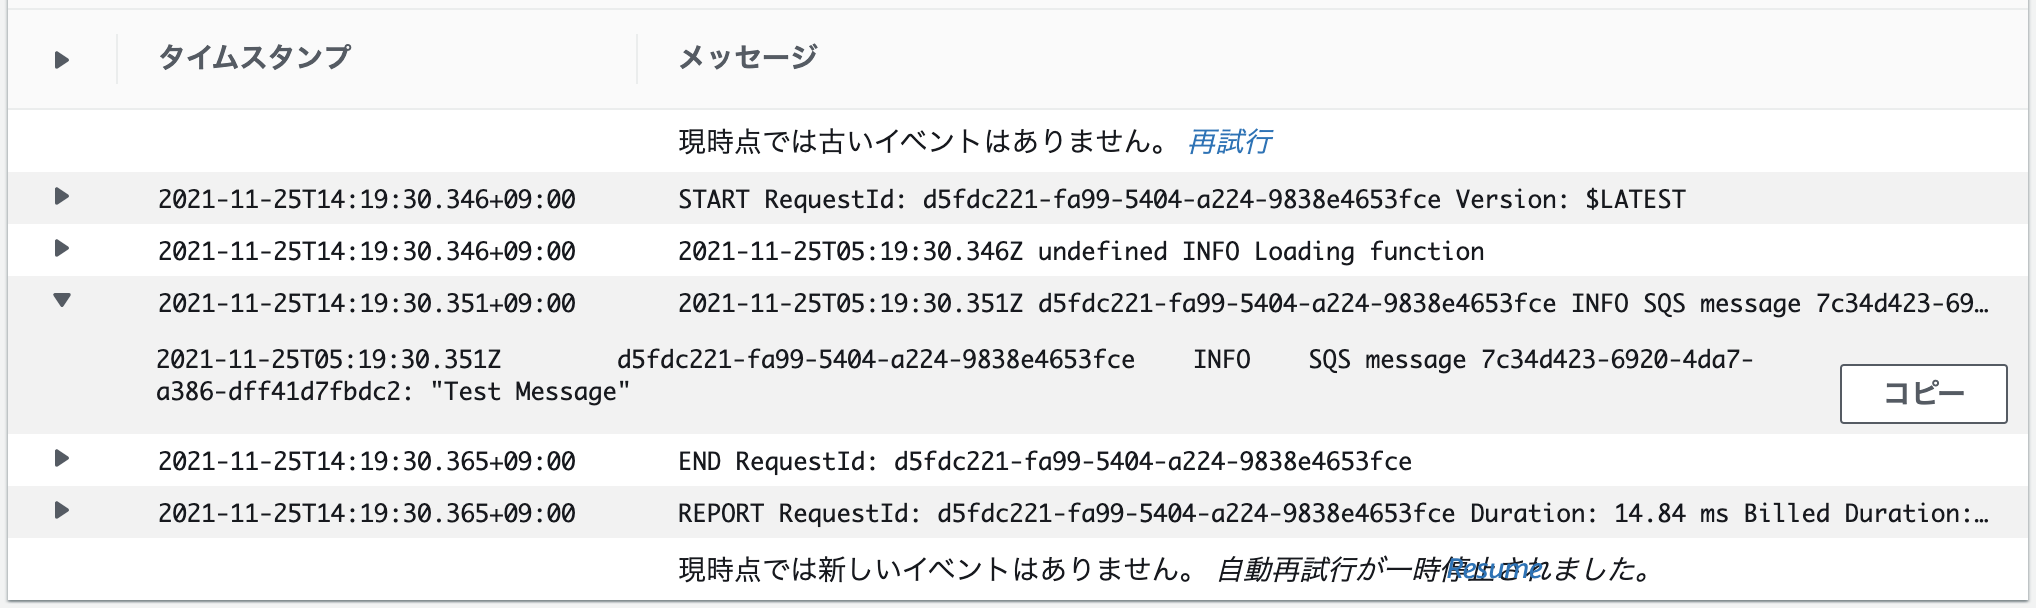This screenshot has width=2036, height=608.
Task: Click the END RequestId message text
Action: (1044, 462)
